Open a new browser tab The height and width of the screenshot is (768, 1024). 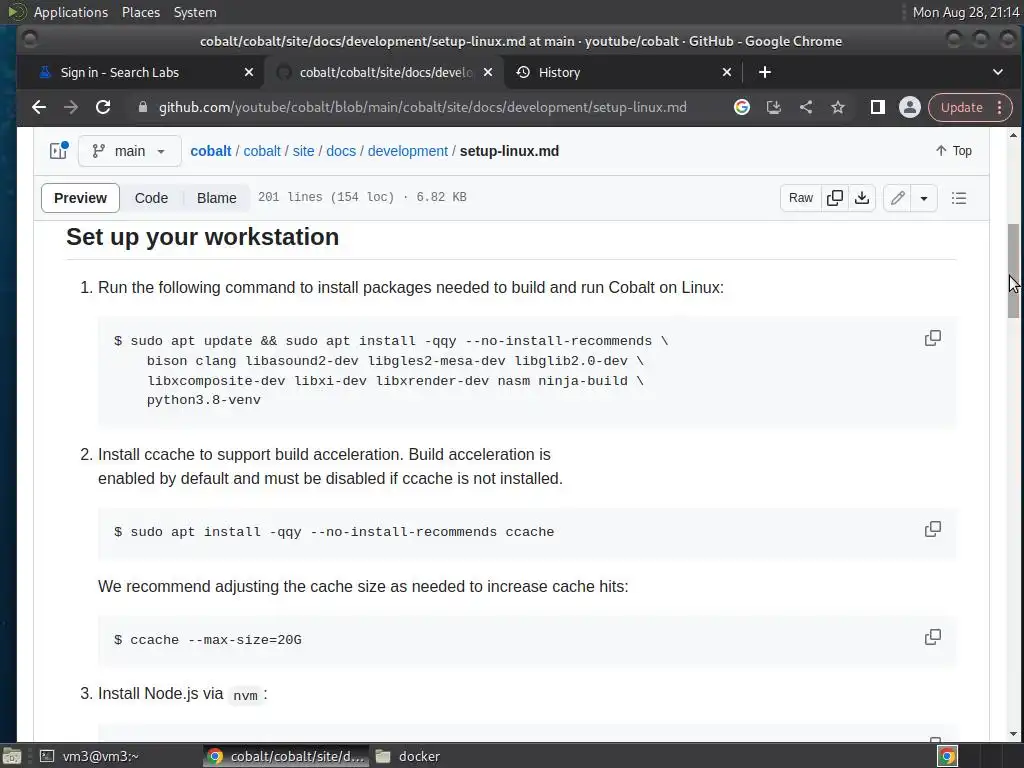[x=765, y=72]
